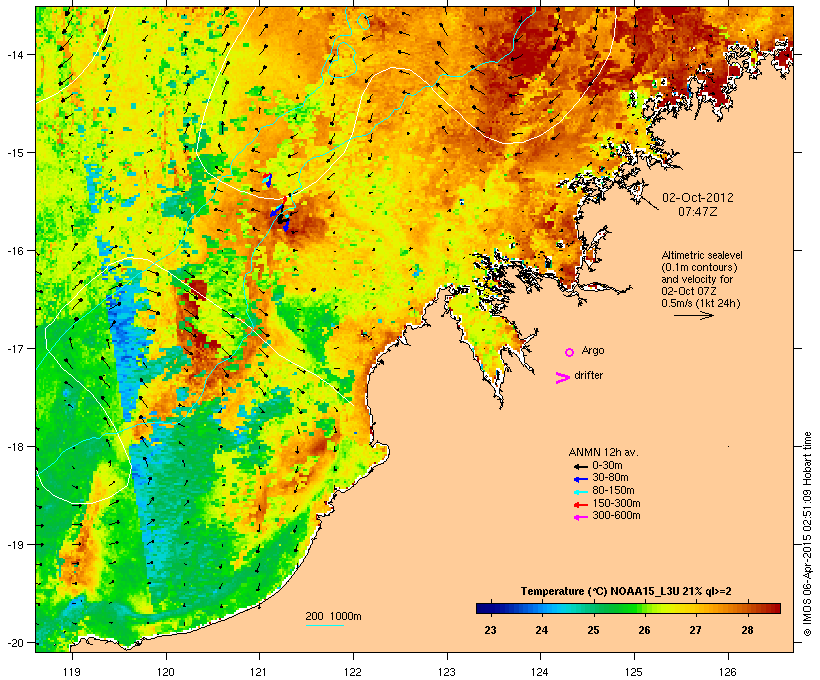This screenshot has width=820, height=680.
Task: Click the black 0-30m legend arrow
Action: [x=580, y=466]
